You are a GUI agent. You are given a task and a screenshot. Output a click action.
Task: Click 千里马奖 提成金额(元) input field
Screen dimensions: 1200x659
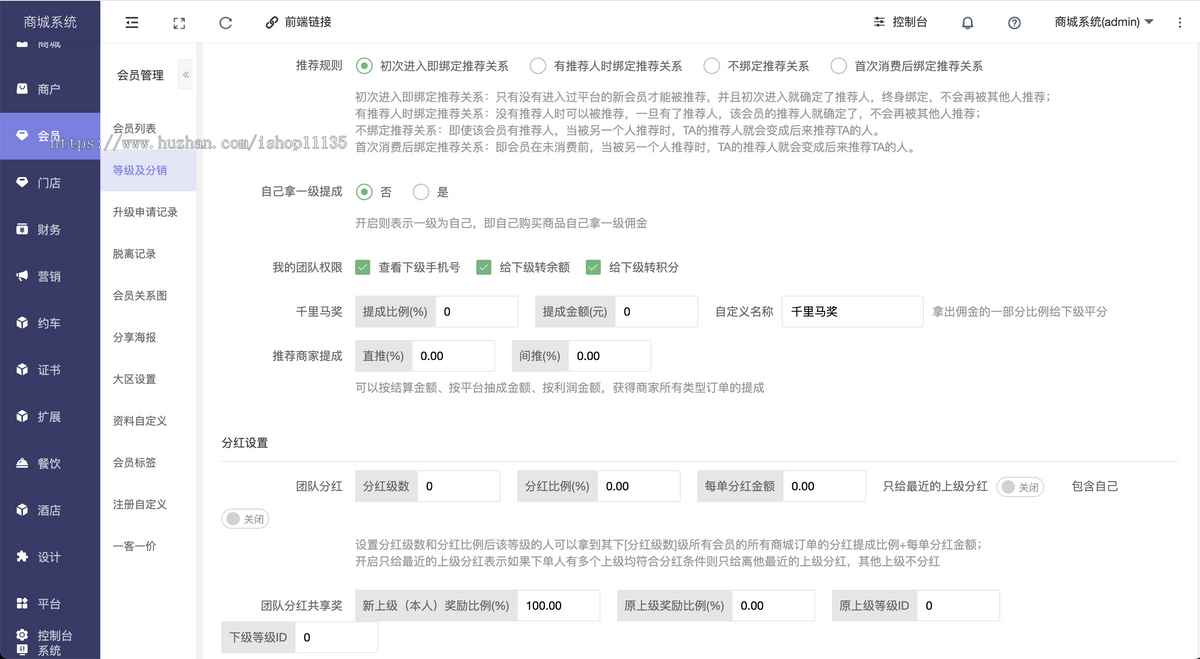[656, 312]
